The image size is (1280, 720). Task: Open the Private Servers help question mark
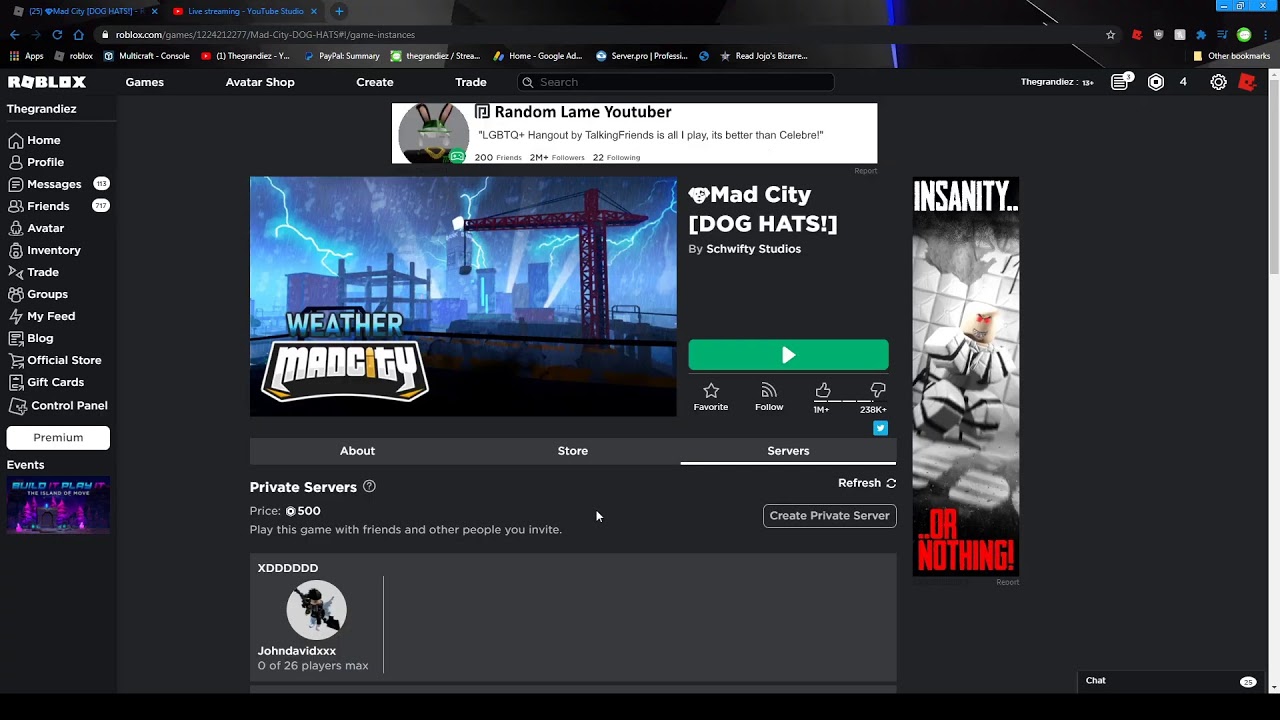coord(369,486)
